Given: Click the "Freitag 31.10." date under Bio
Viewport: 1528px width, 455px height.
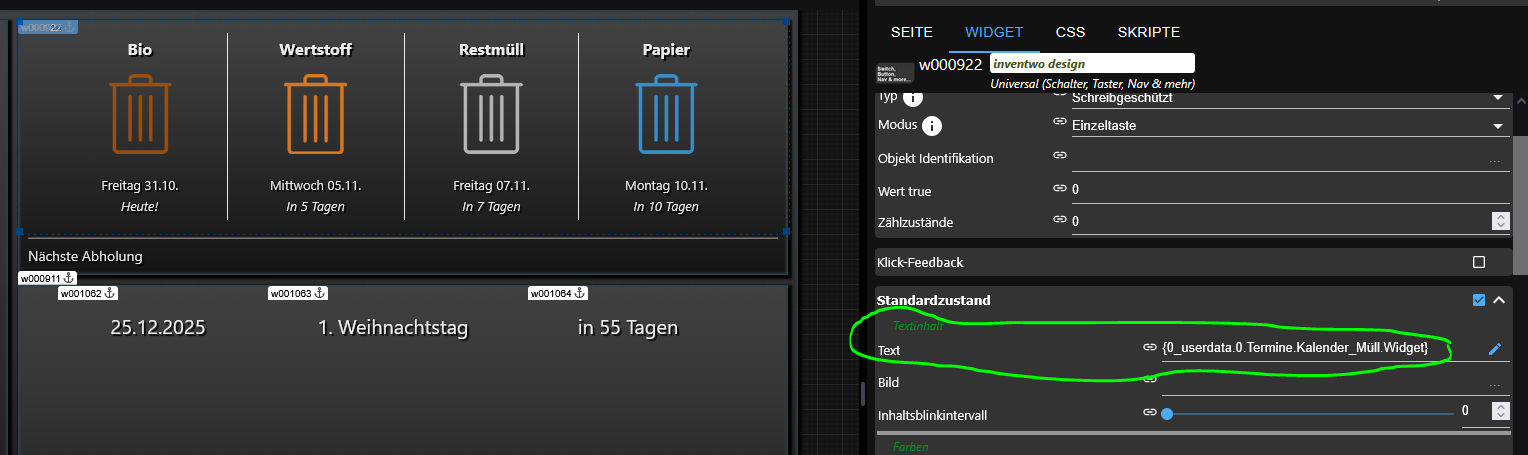Looking at the screenshot, I should point(140,186).
